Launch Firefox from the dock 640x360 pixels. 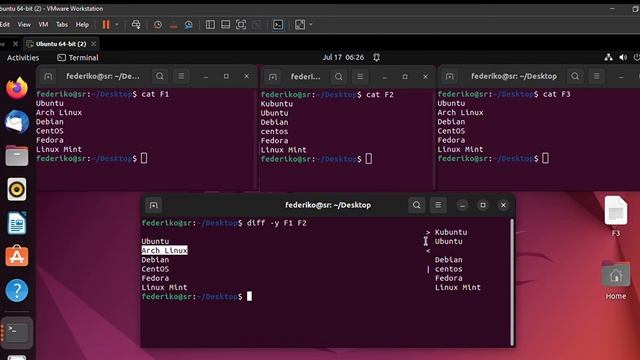point(17,88)
